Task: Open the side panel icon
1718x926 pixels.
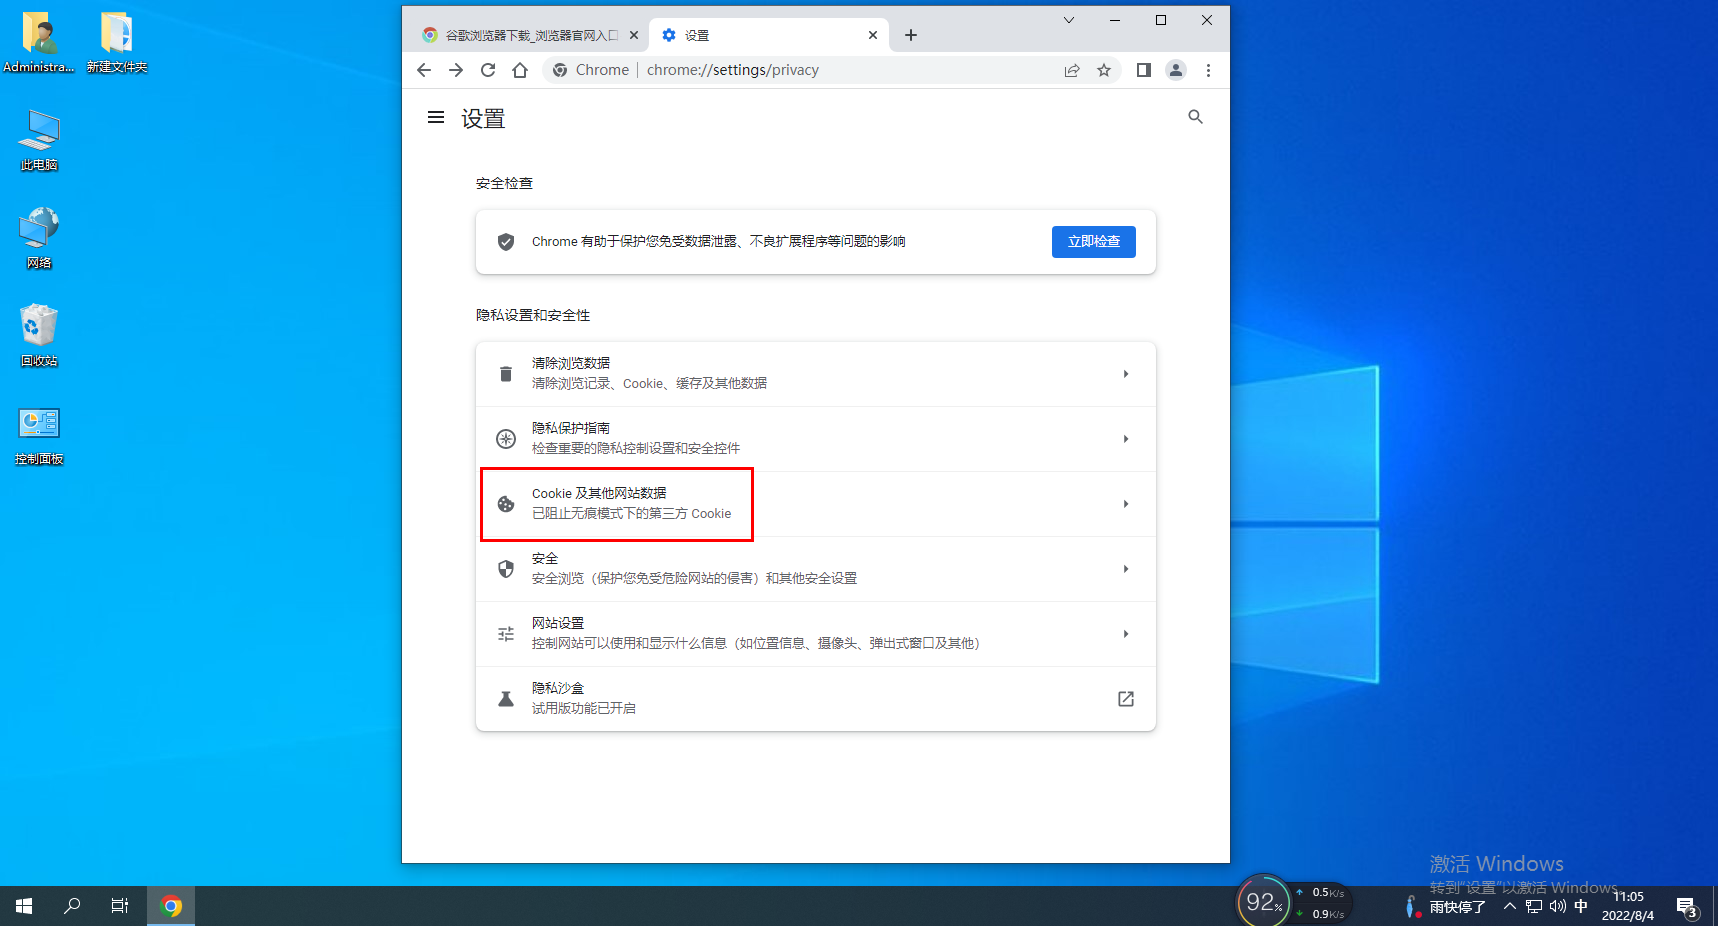Action: [1143, 70]
